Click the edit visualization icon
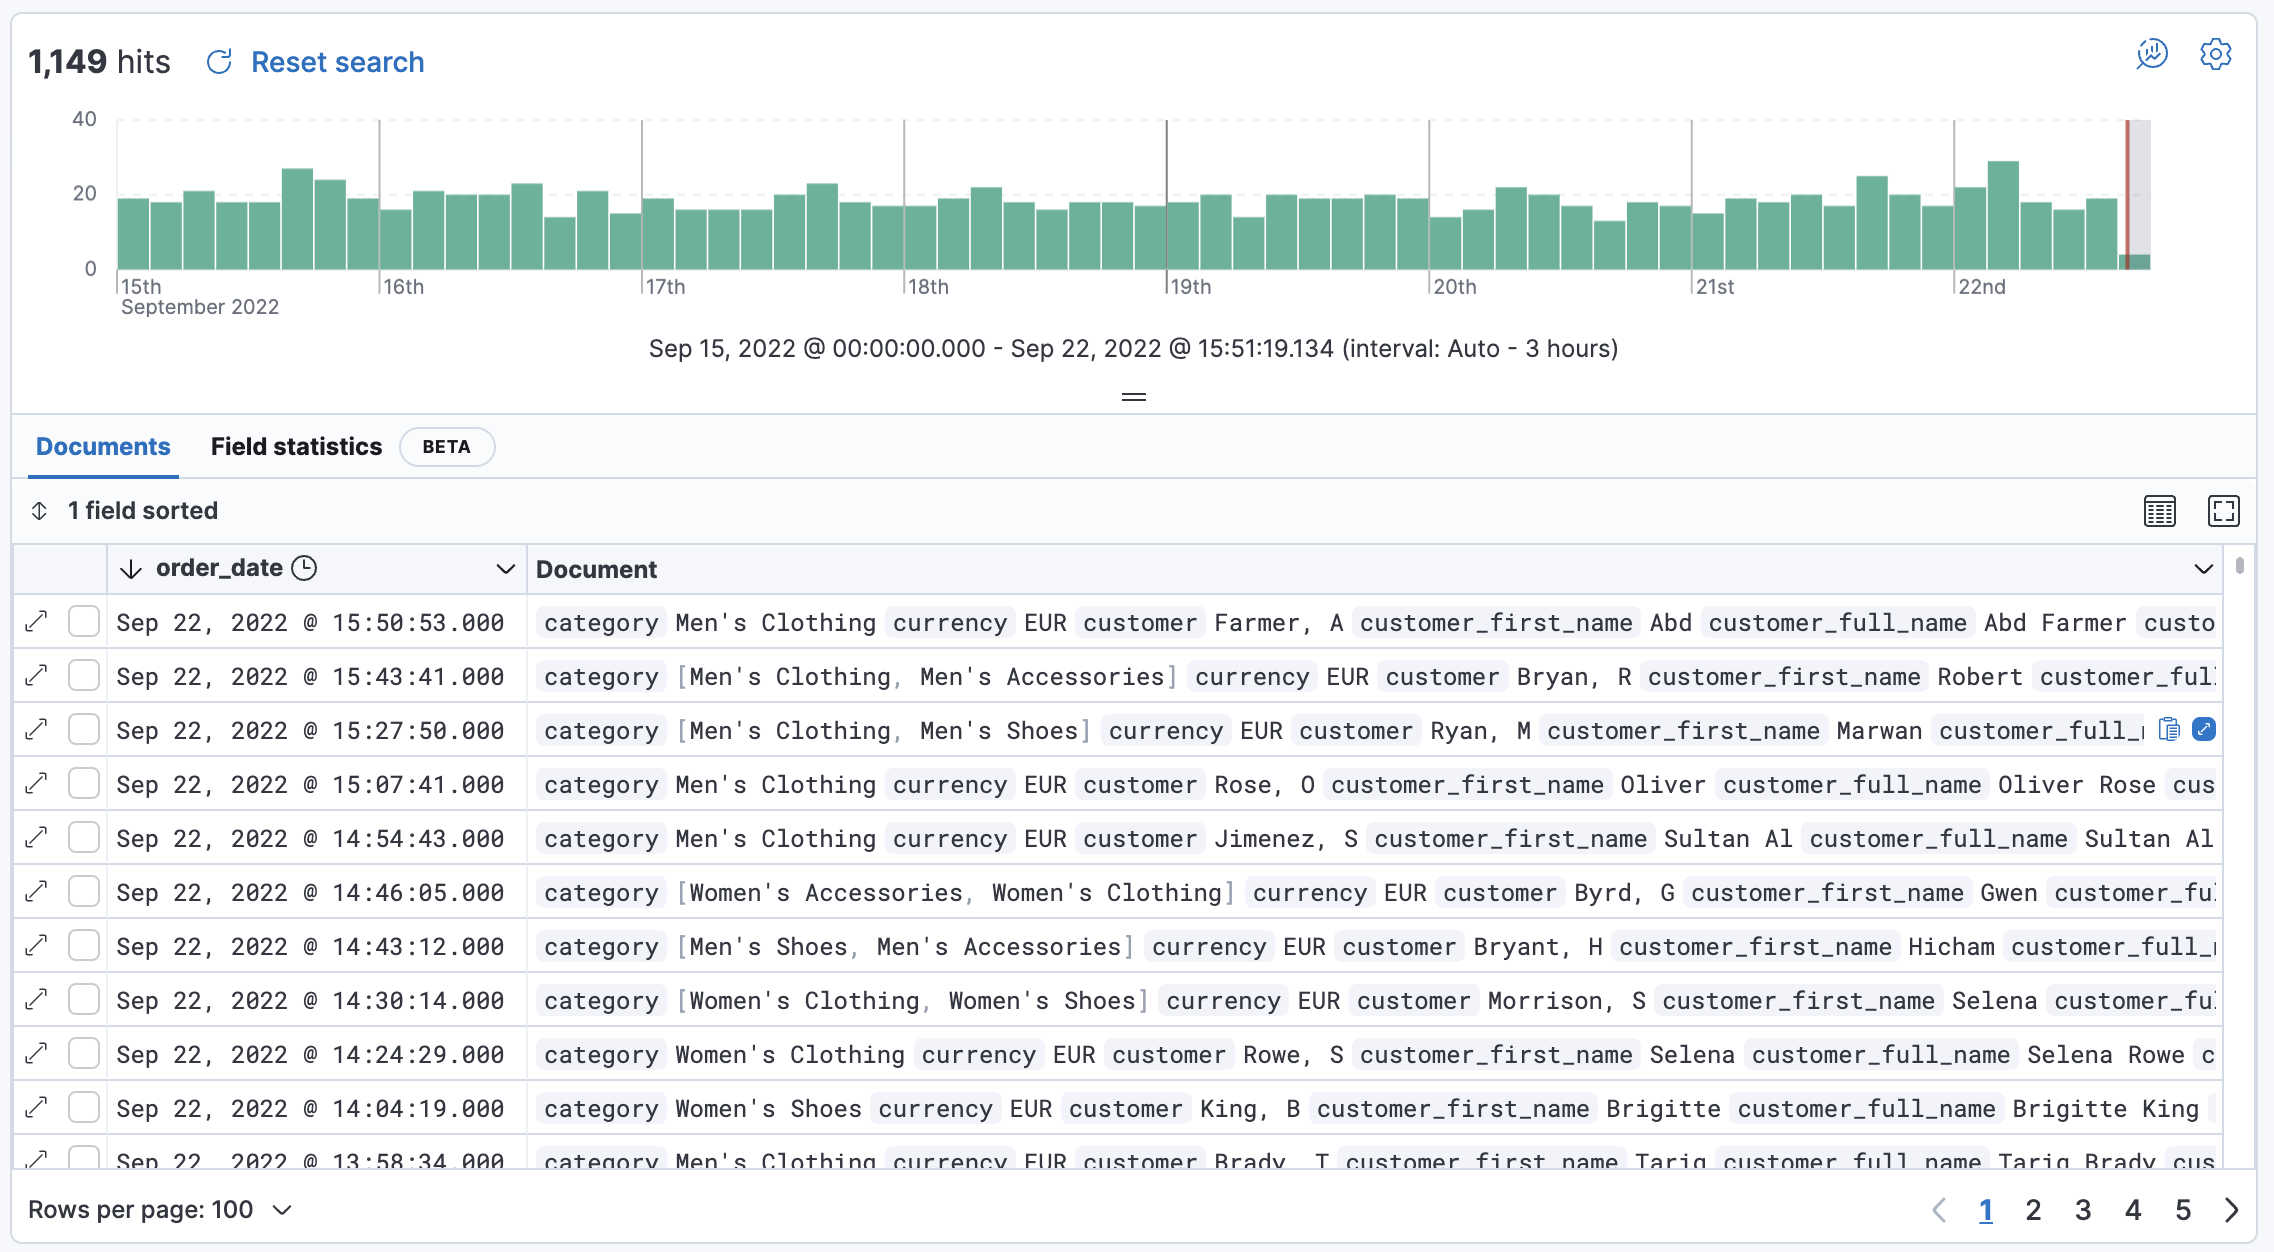Viewport: 2274px width, 1252px height. [x=2152, y=55]
